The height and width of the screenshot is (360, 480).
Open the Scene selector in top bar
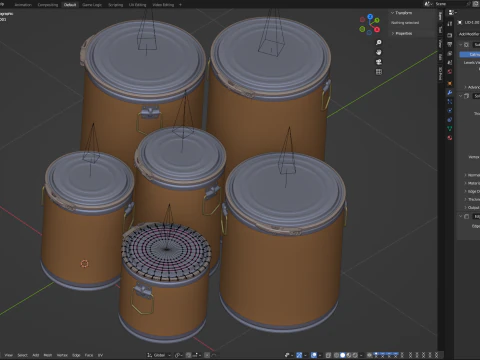(x=429, y=4)
